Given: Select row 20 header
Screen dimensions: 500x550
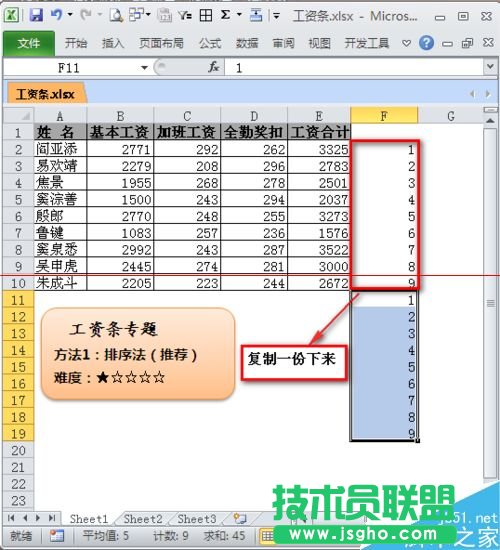Looking at the screenshot, I should (x=18, y=451).
